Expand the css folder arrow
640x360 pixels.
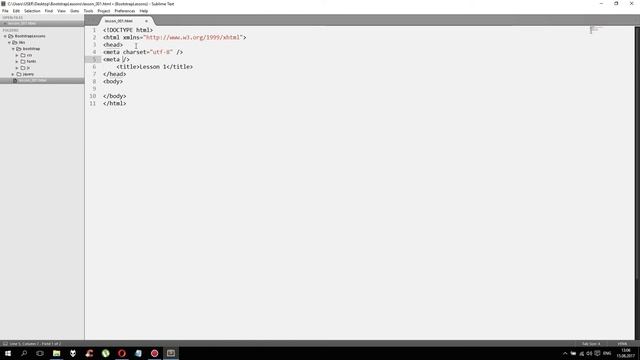(x=17, y=55)
